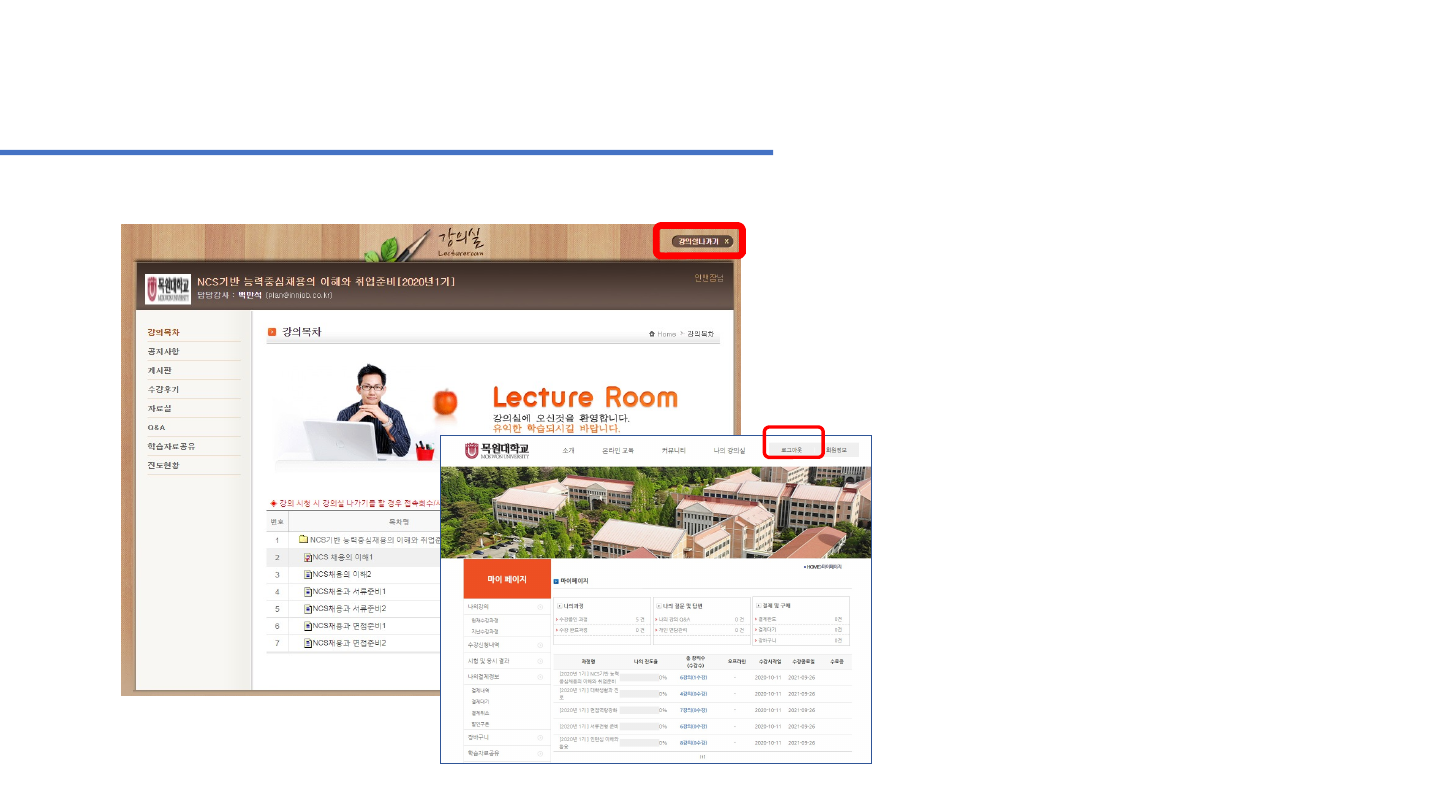Click the 로그아웃 logout button
The image size is (1440, 810).
pos(792,451)
